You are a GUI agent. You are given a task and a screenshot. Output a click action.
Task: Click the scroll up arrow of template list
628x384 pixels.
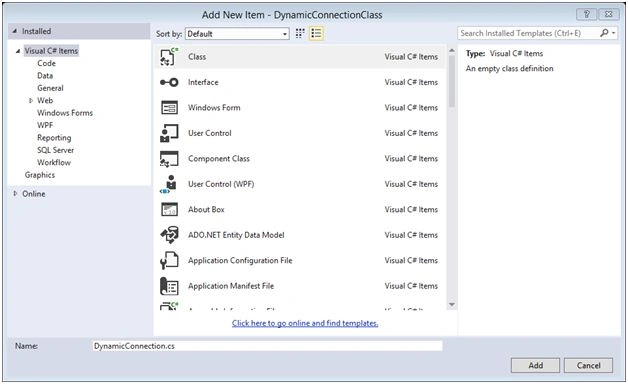click(452, 50)
